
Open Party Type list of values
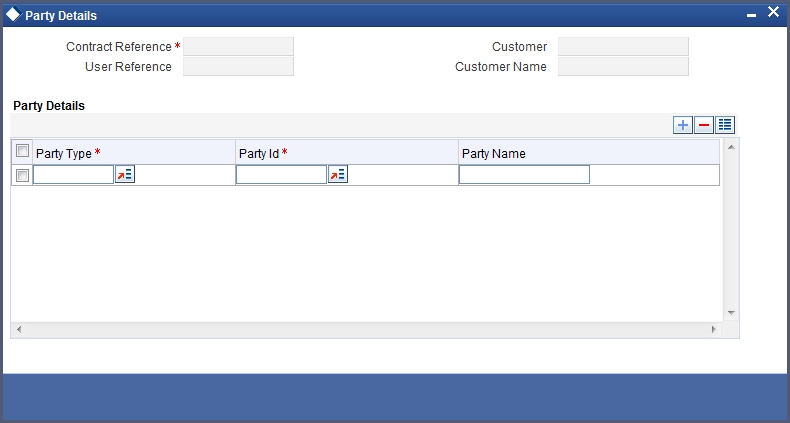pyautogui.click(x=124, y=175)
